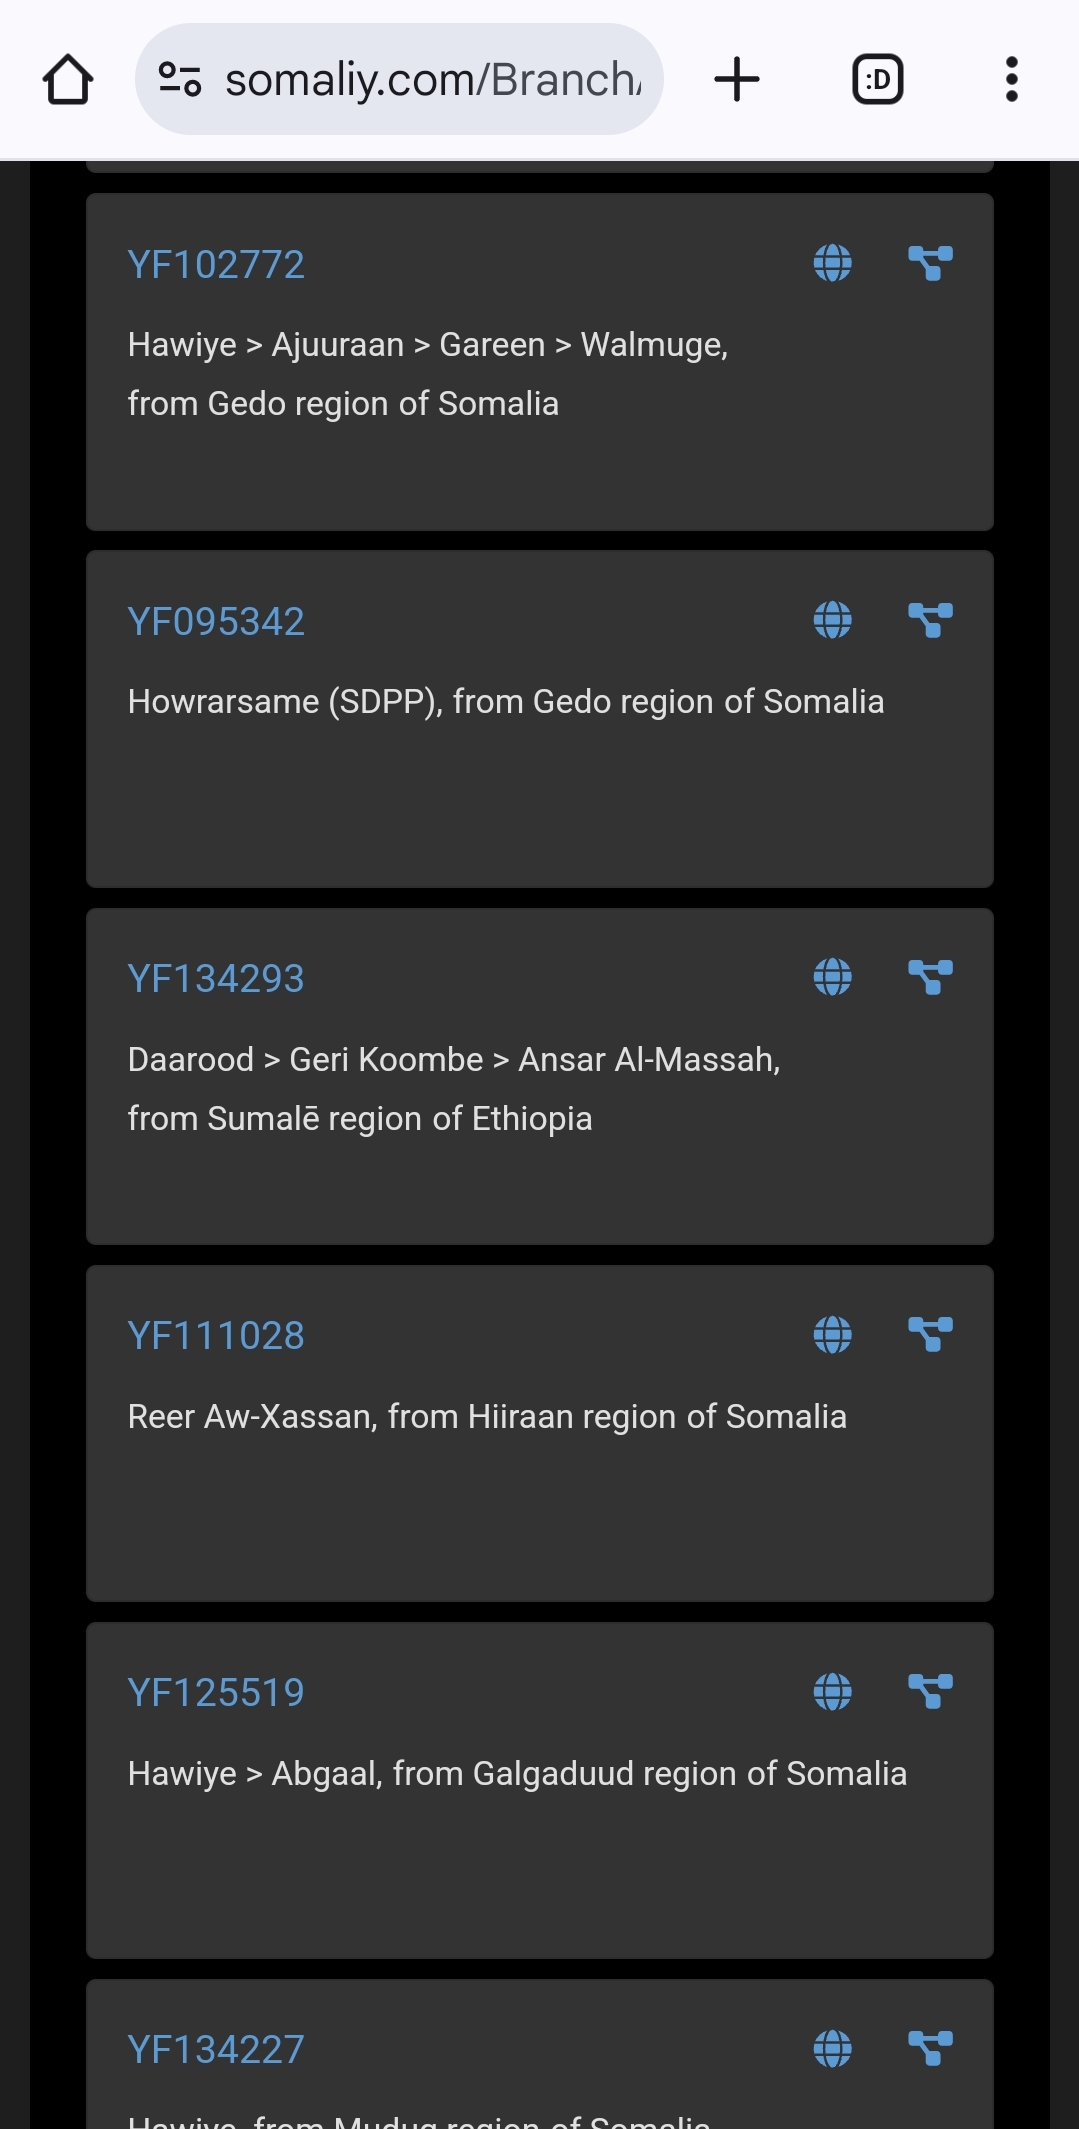Open site info icon in address bar
This screenshot has width=1079, height=2129.
point(180,80)
